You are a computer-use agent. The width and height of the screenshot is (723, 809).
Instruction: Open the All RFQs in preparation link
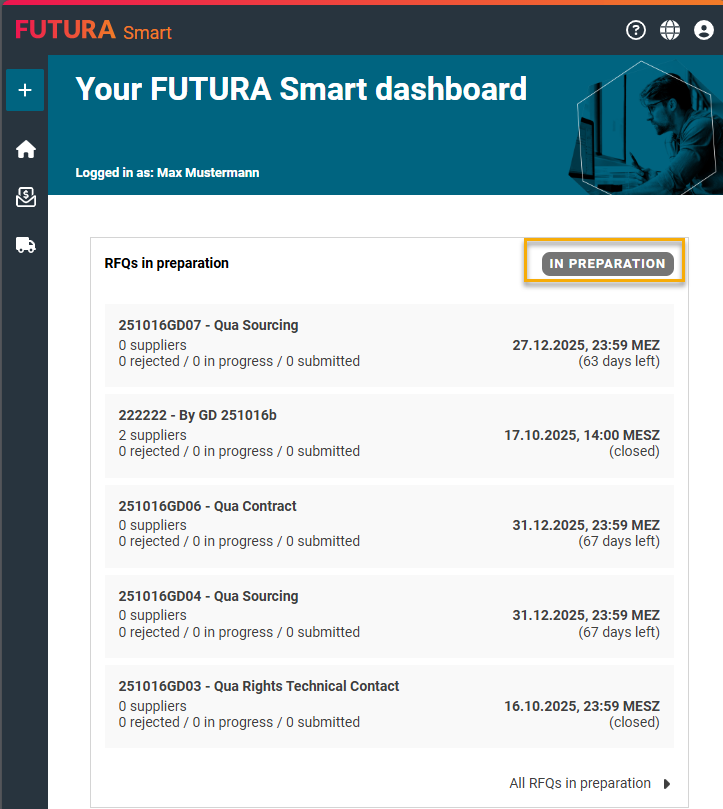[580, 783]
